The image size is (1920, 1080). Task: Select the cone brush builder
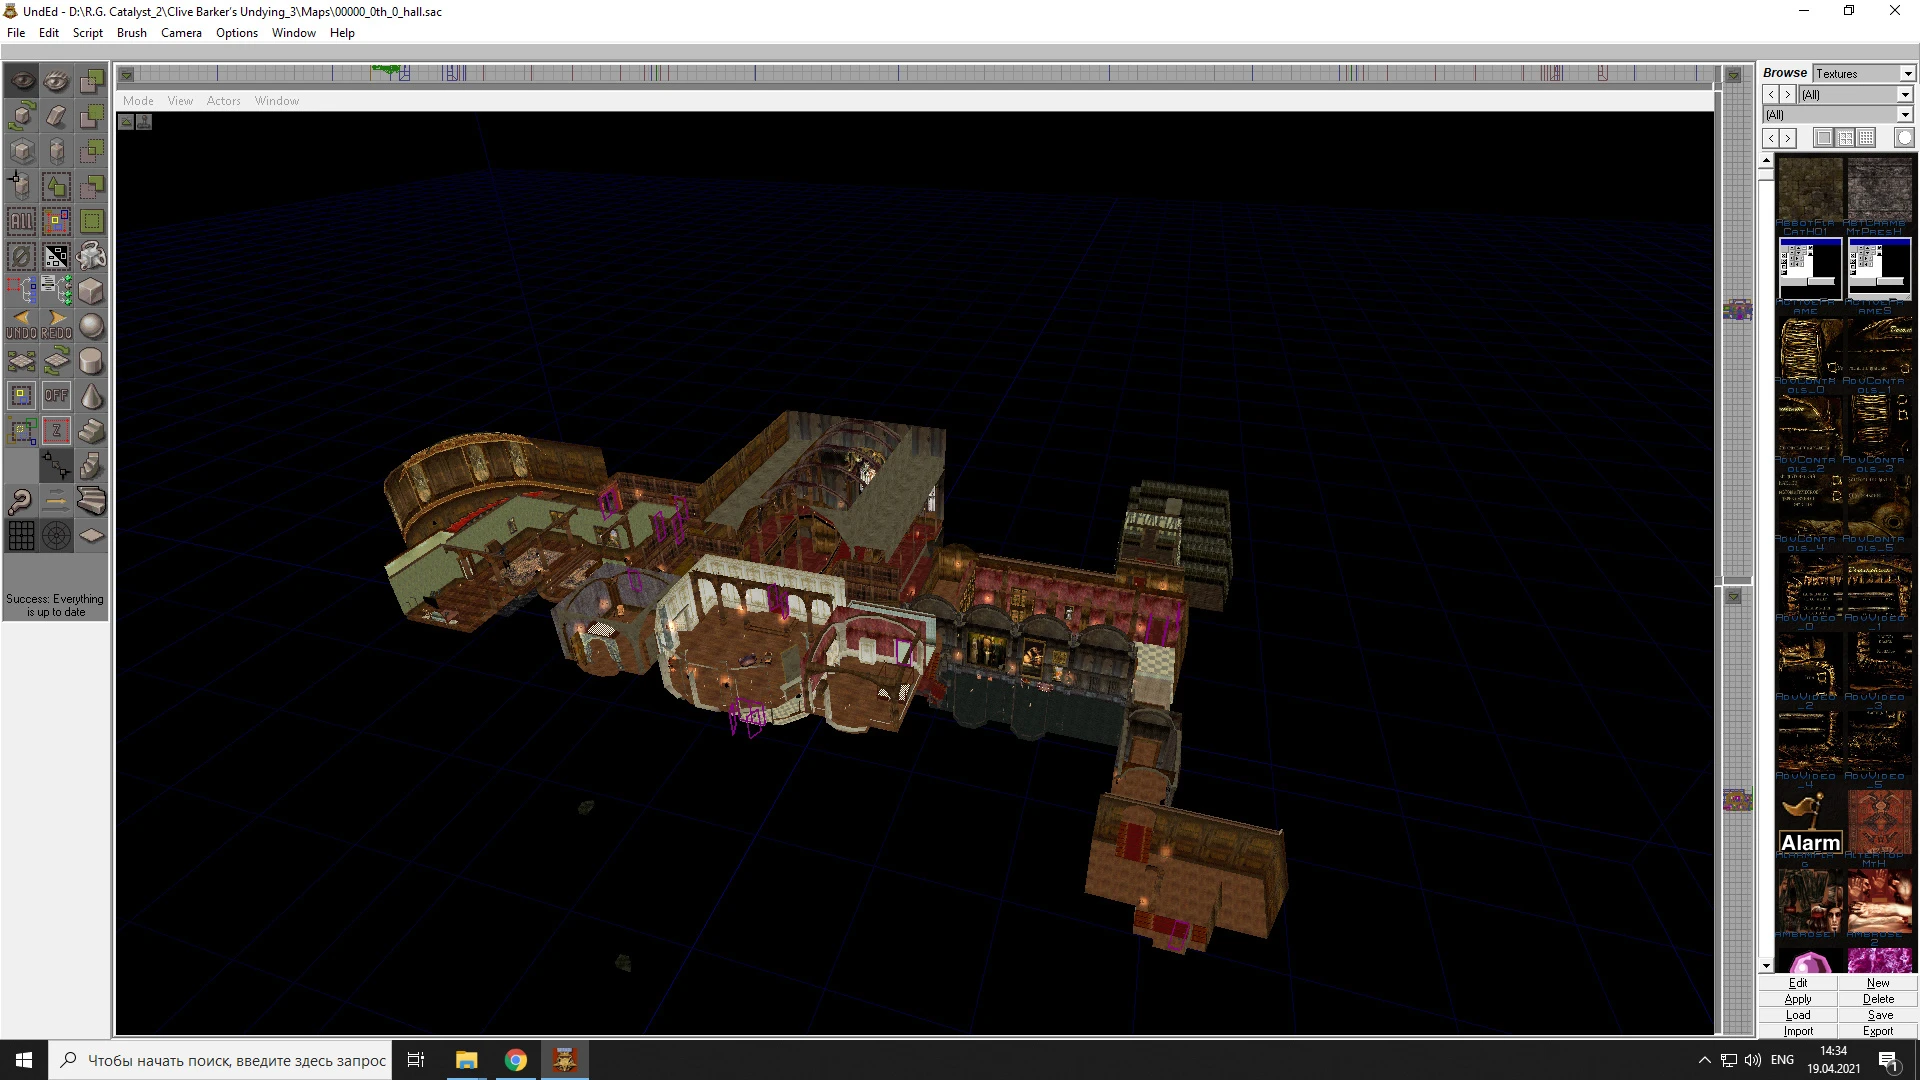point(91,396)
